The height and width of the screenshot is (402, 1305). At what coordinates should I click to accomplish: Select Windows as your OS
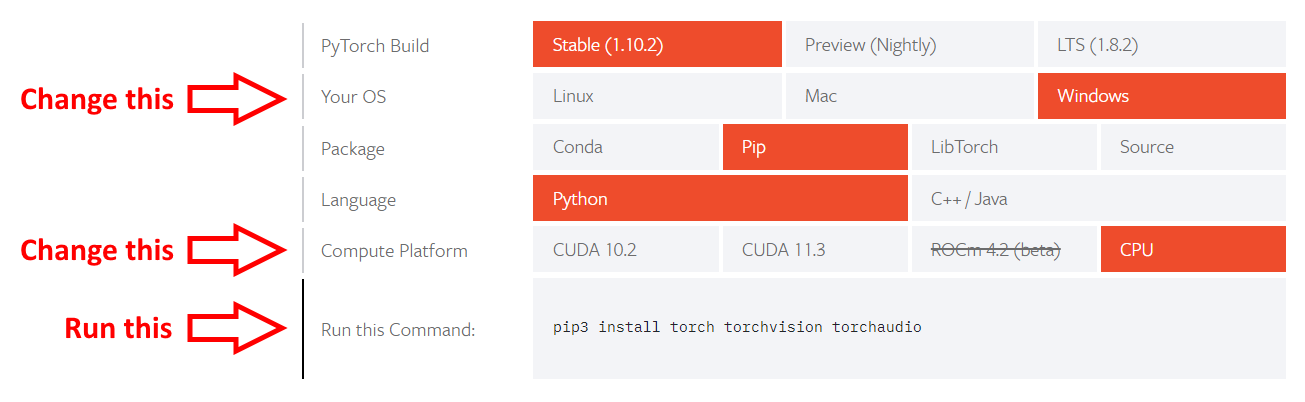(x=1161, y=96)
